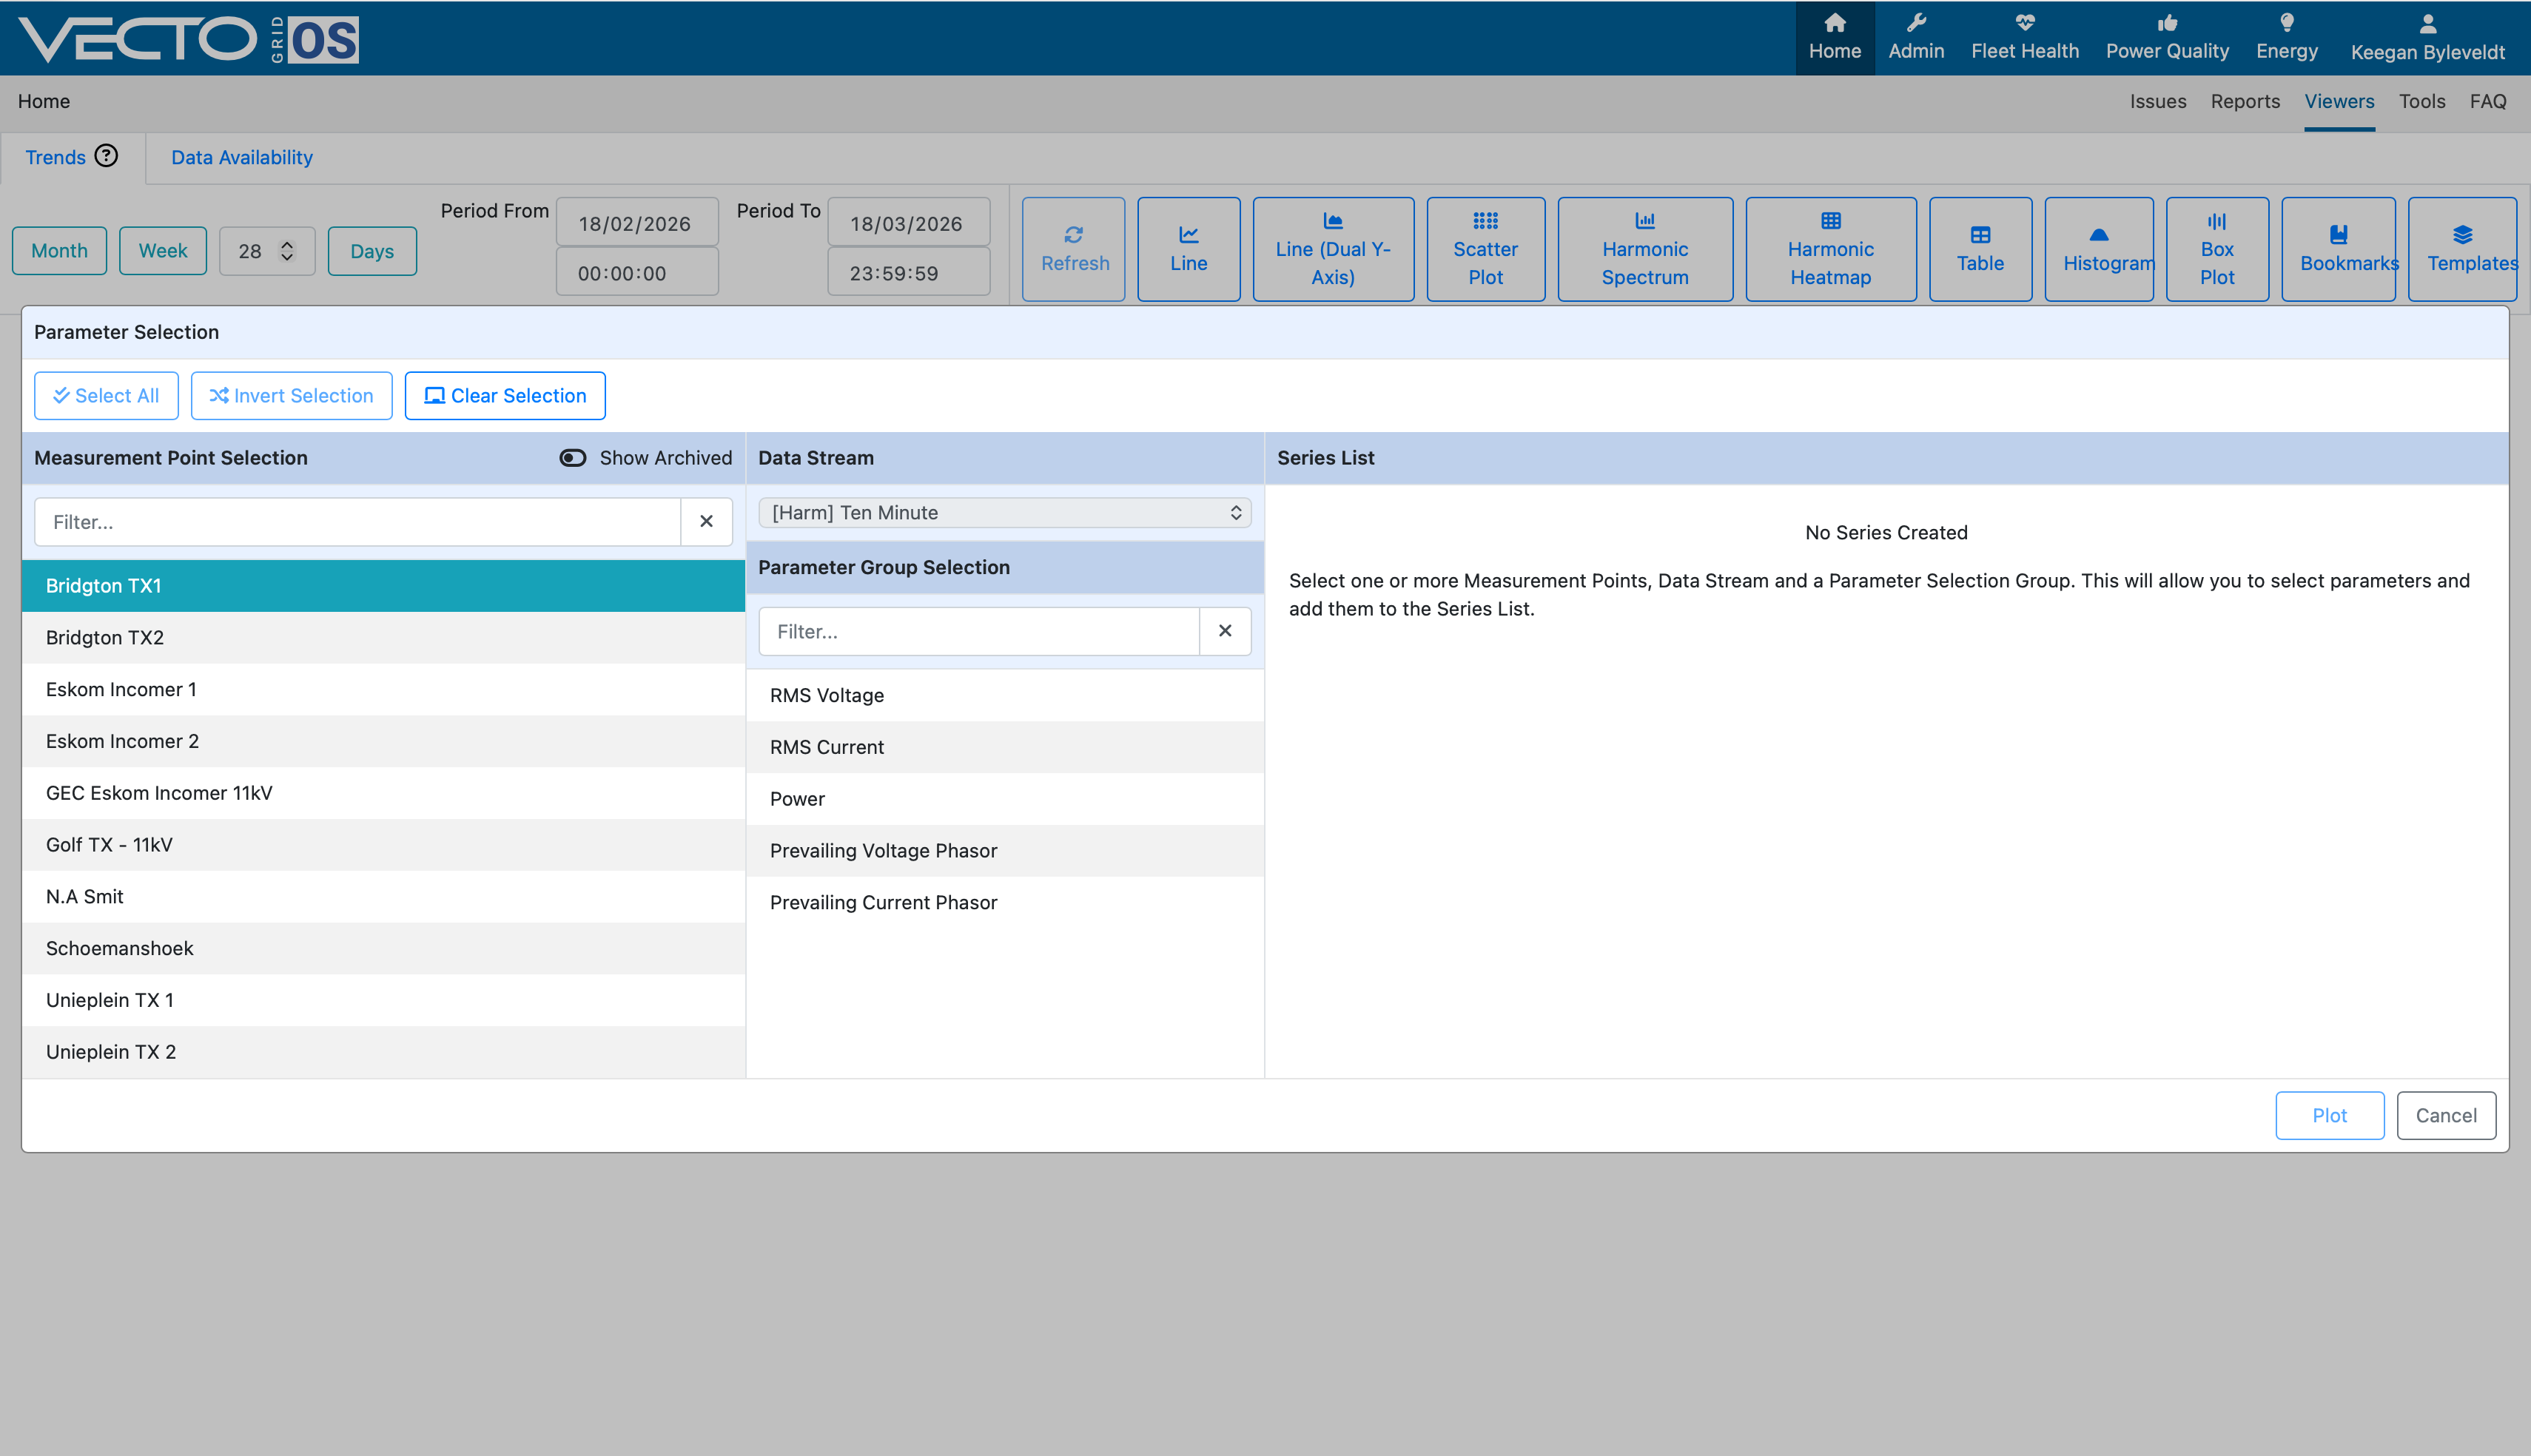The width and height of the screenshot is (2531, 1456).
Task: Open Power Quality thumbs-up icon
Action: coord(2167,23)
